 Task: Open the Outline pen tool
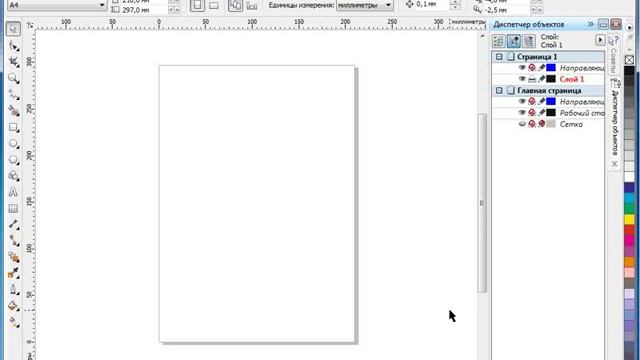[13, 290]
